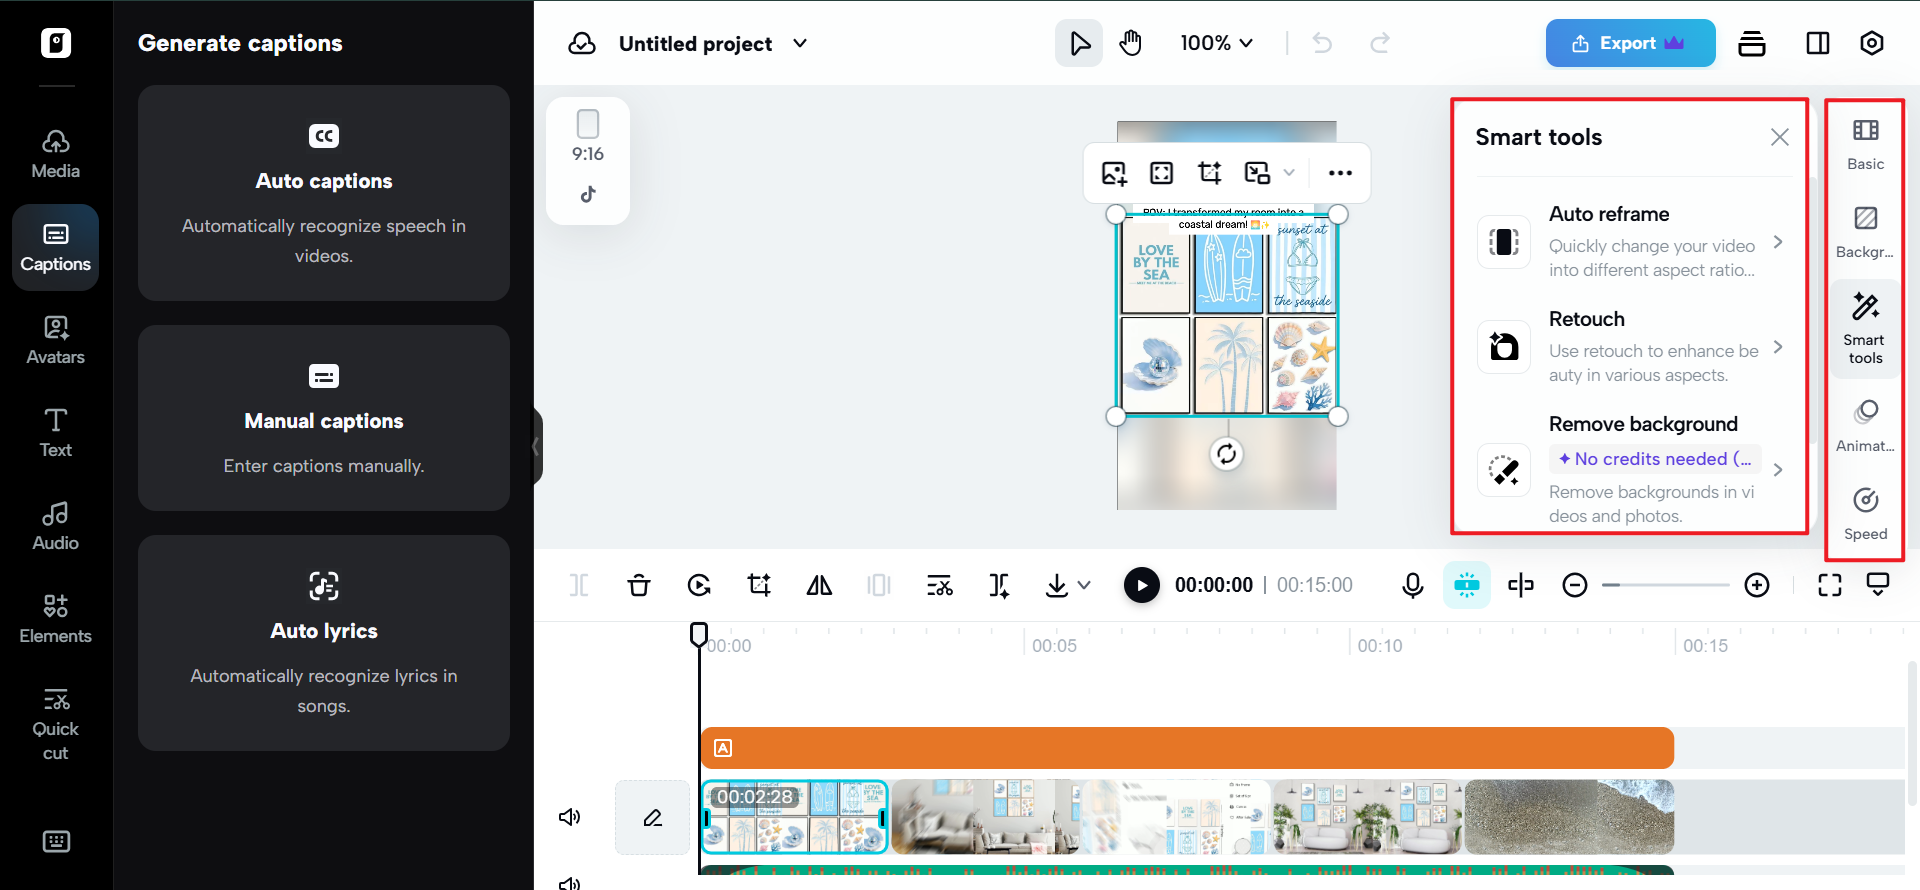
Task: Select the hand pan tool
Action: pyautogui.click(x=1130, y=43)
